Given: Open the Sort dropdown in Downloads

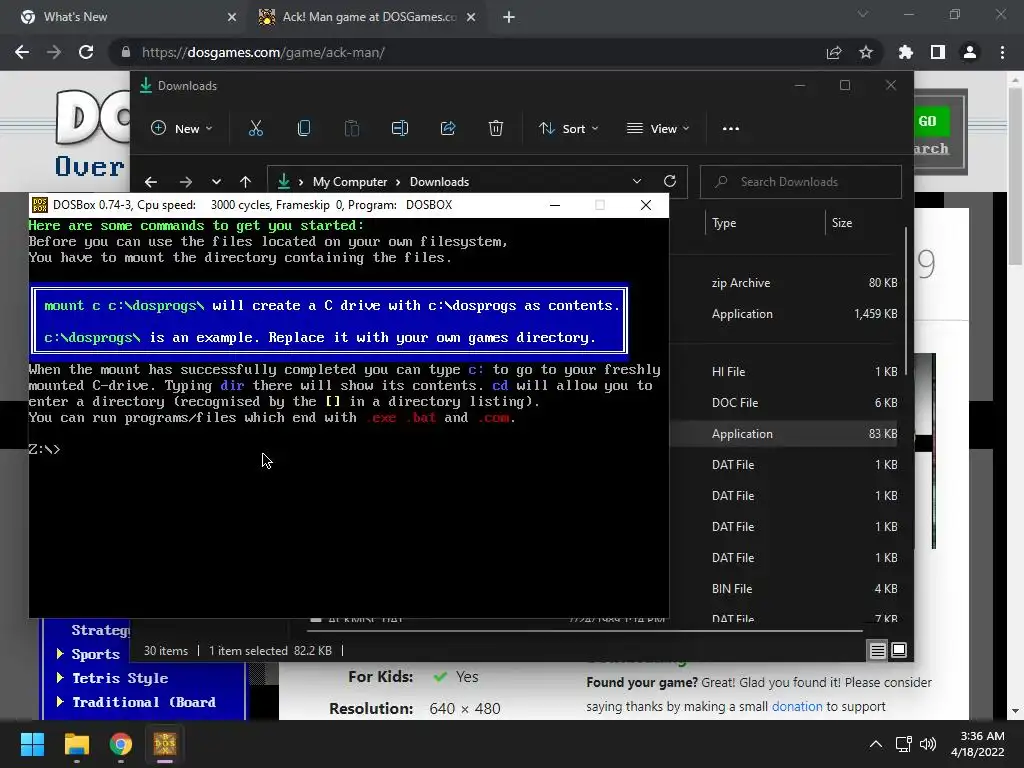Looking at the screenshot, I should (568, 129).
